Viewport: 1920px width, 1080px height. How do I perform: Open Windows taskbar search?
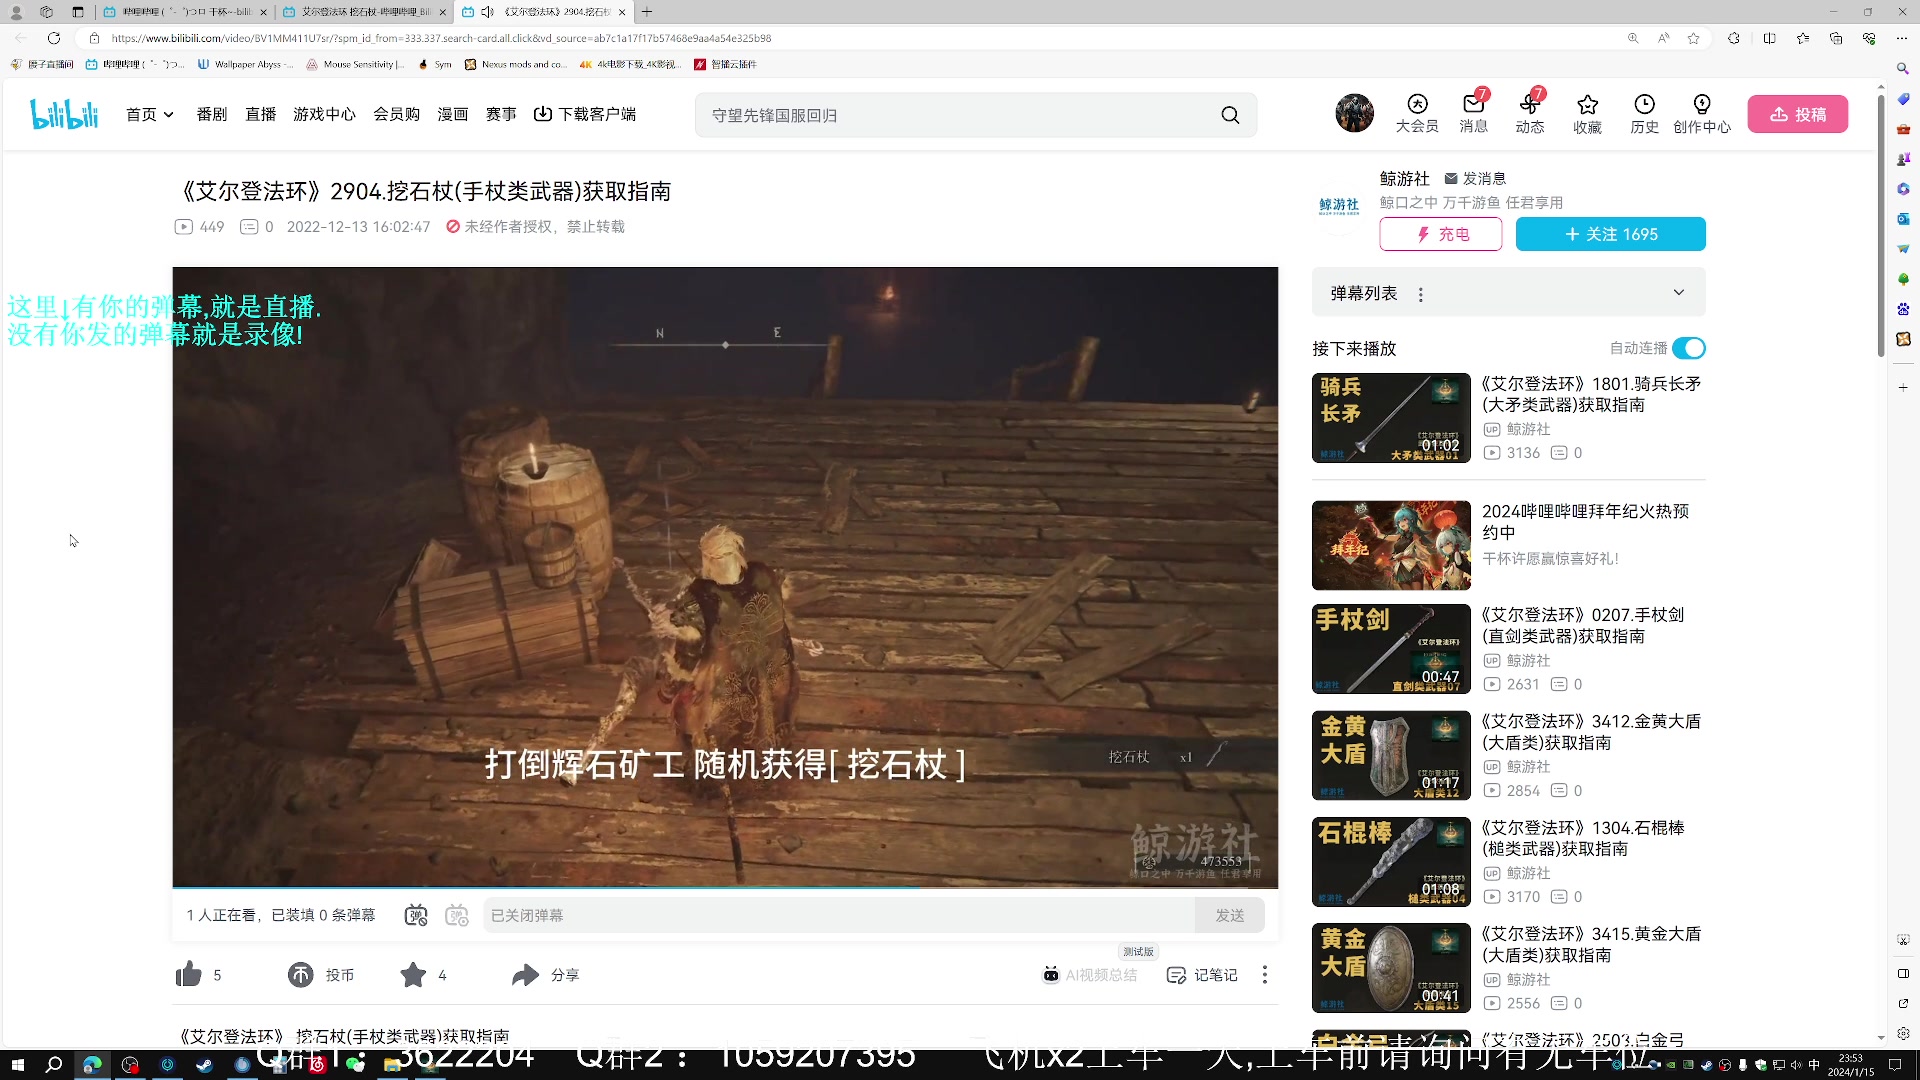tap(55, 1065)
